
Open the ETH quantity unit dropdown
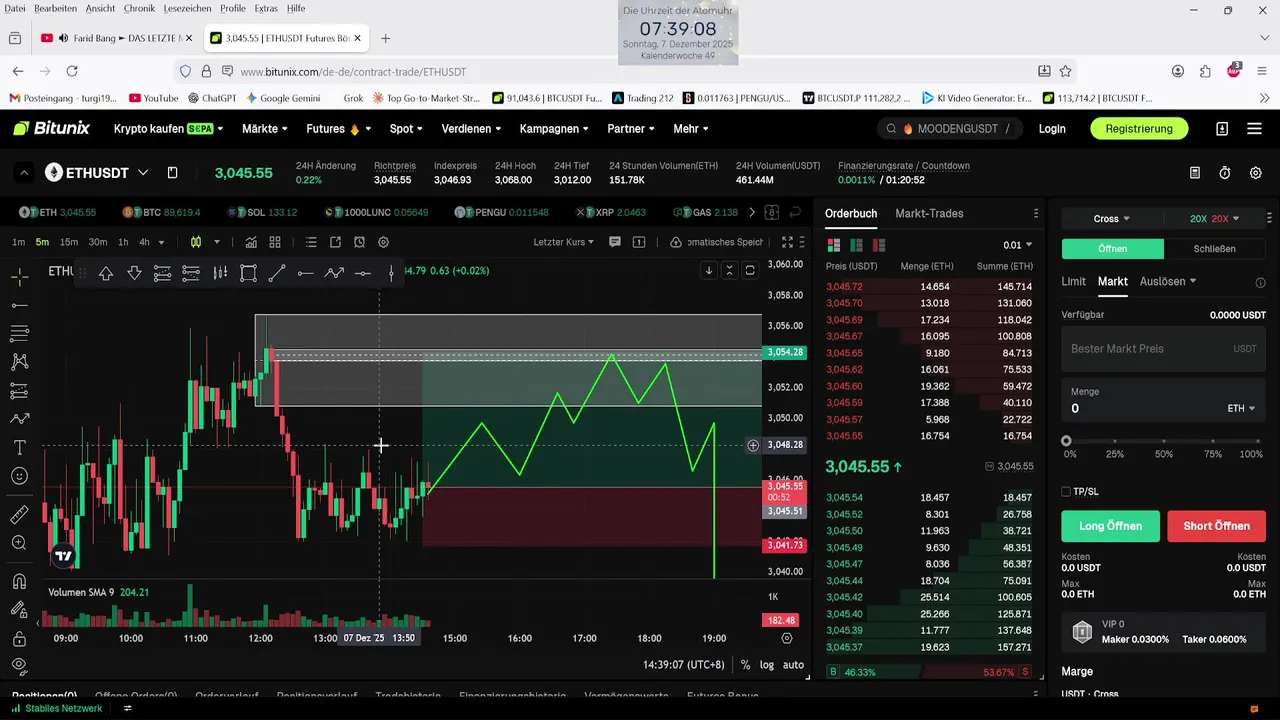pos(1241,409)
